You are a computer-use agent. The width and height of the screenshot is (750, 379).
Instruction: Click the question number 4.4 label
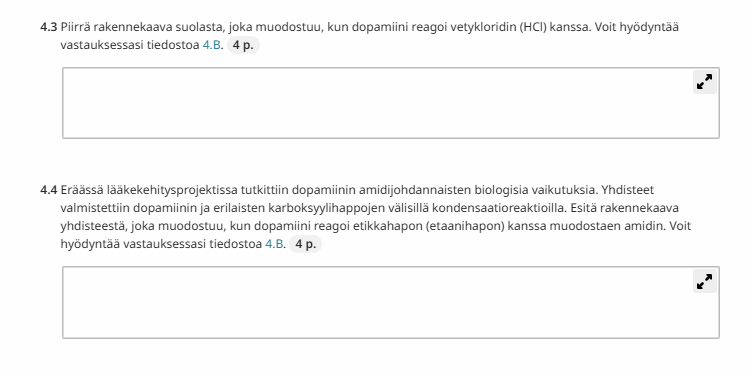[x=48, y=190]
